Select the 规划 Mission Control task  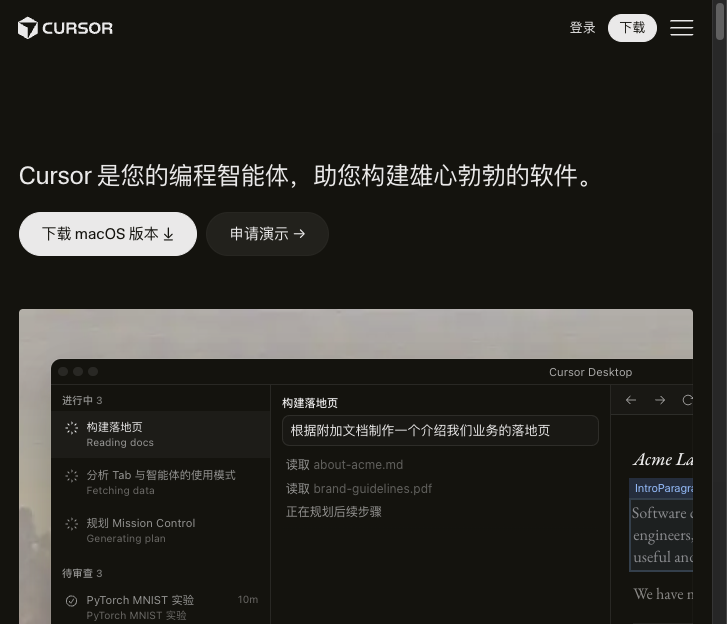(x=161, y=530)
